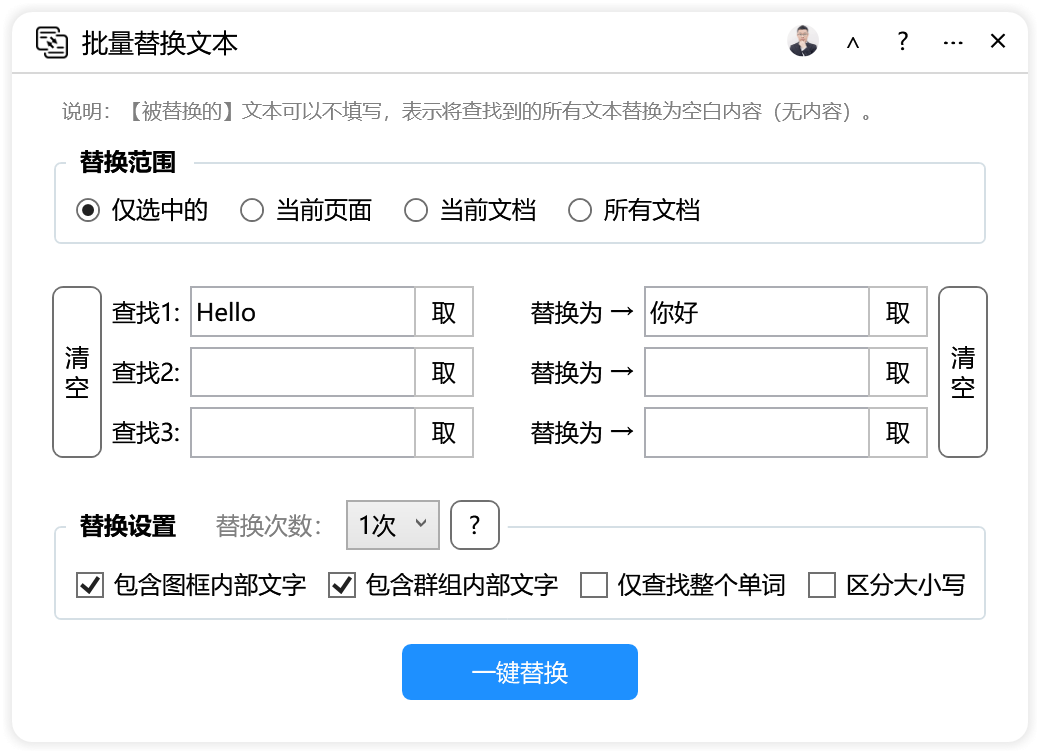The height and width of the screenshot is (754, 1040).
Task: Open the three-dot more options menu
Action: click(952, 42)
